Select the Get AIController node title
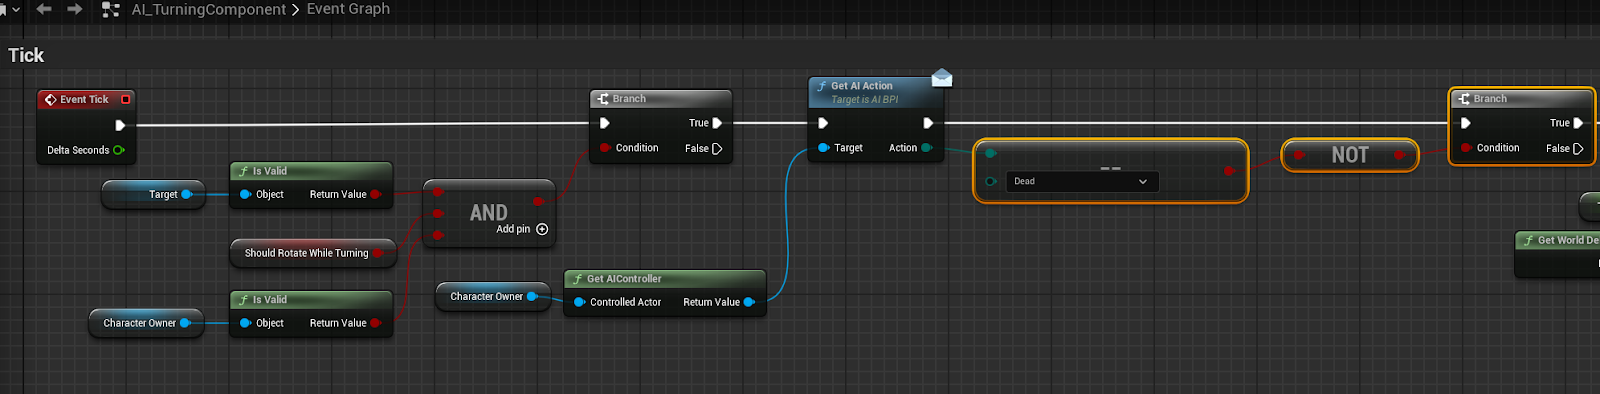Screen dimensions: 1600x394 (624, 279)
